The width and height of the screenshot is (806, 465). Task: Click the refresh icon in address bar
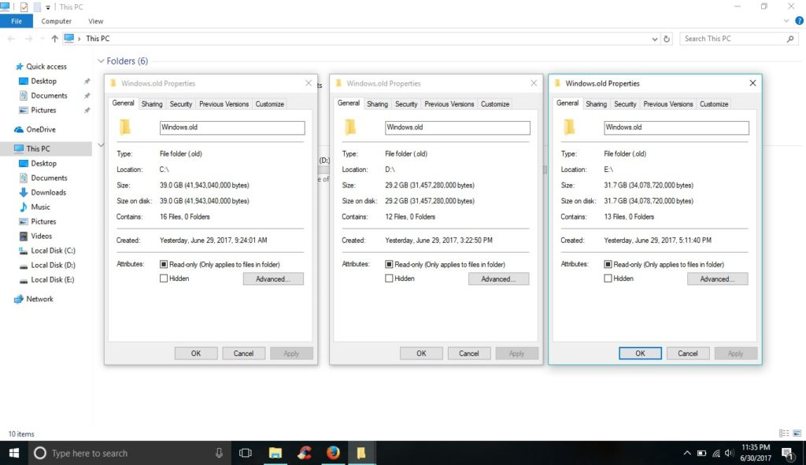667,39
